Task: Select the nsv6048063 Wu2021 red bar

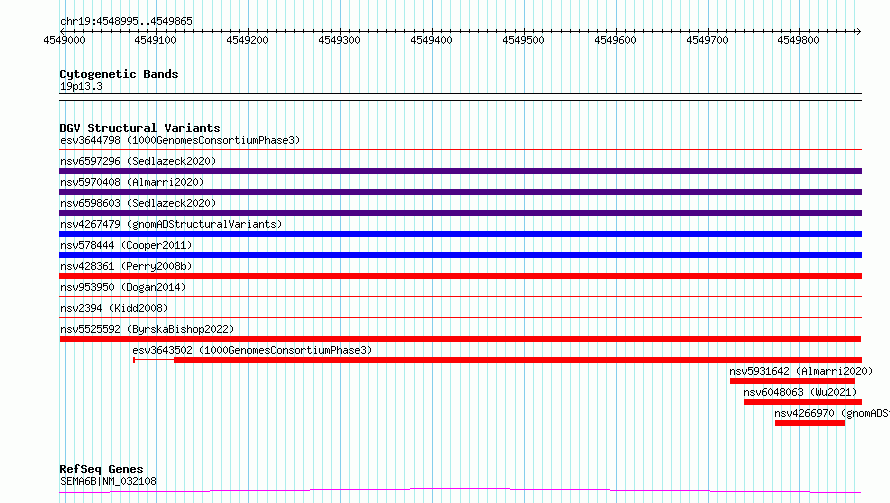Action: [x=803, y=402]
